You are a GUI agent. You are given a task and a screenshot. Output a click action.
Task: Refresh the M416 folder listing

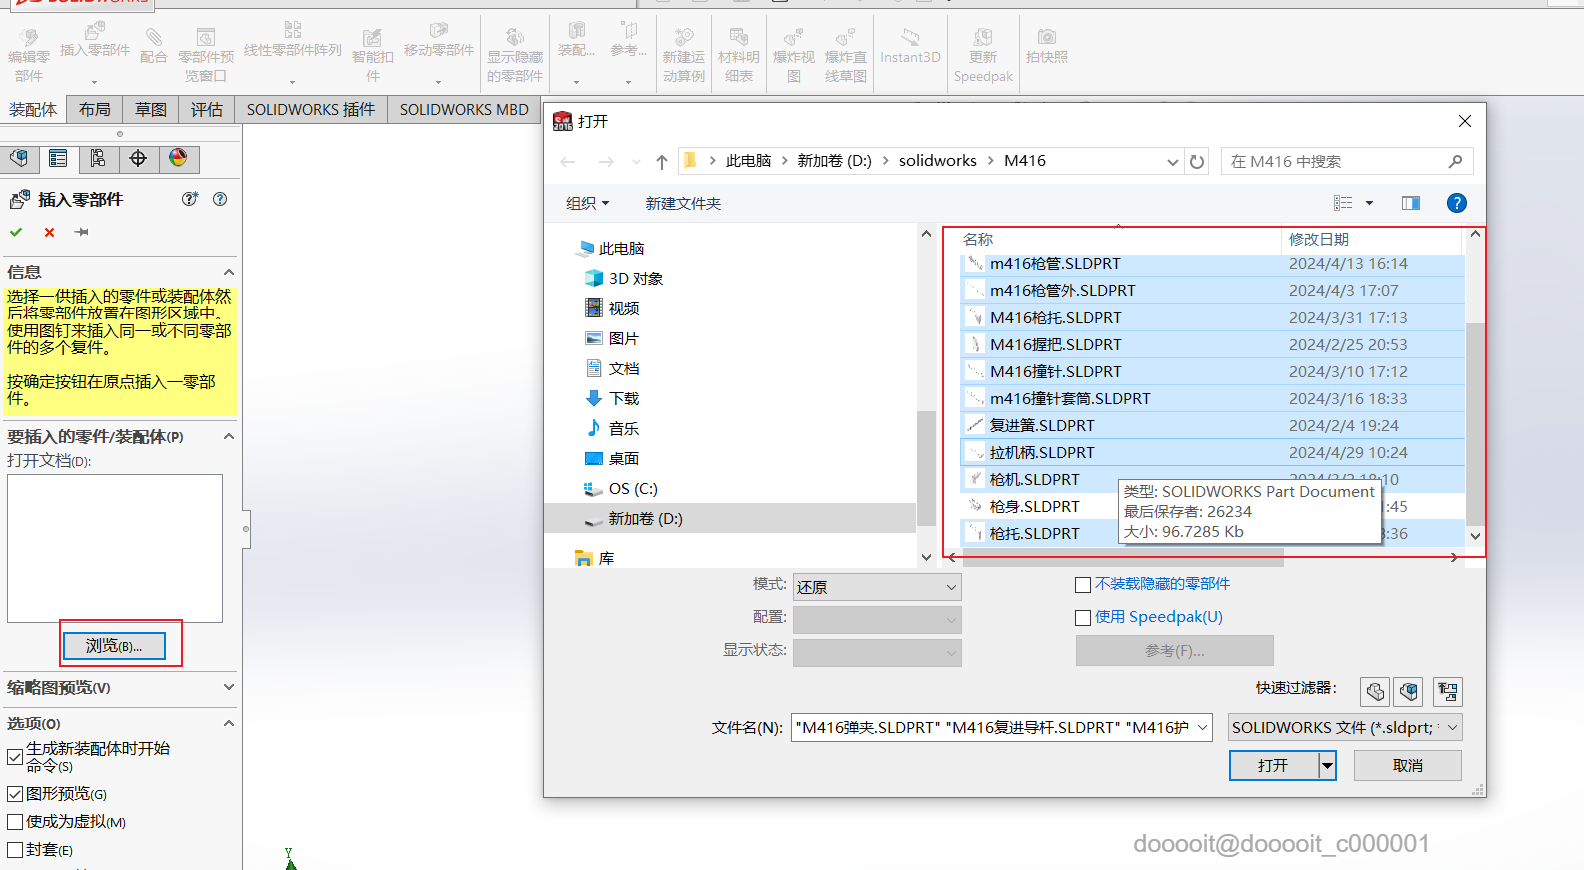(1197, 161)
